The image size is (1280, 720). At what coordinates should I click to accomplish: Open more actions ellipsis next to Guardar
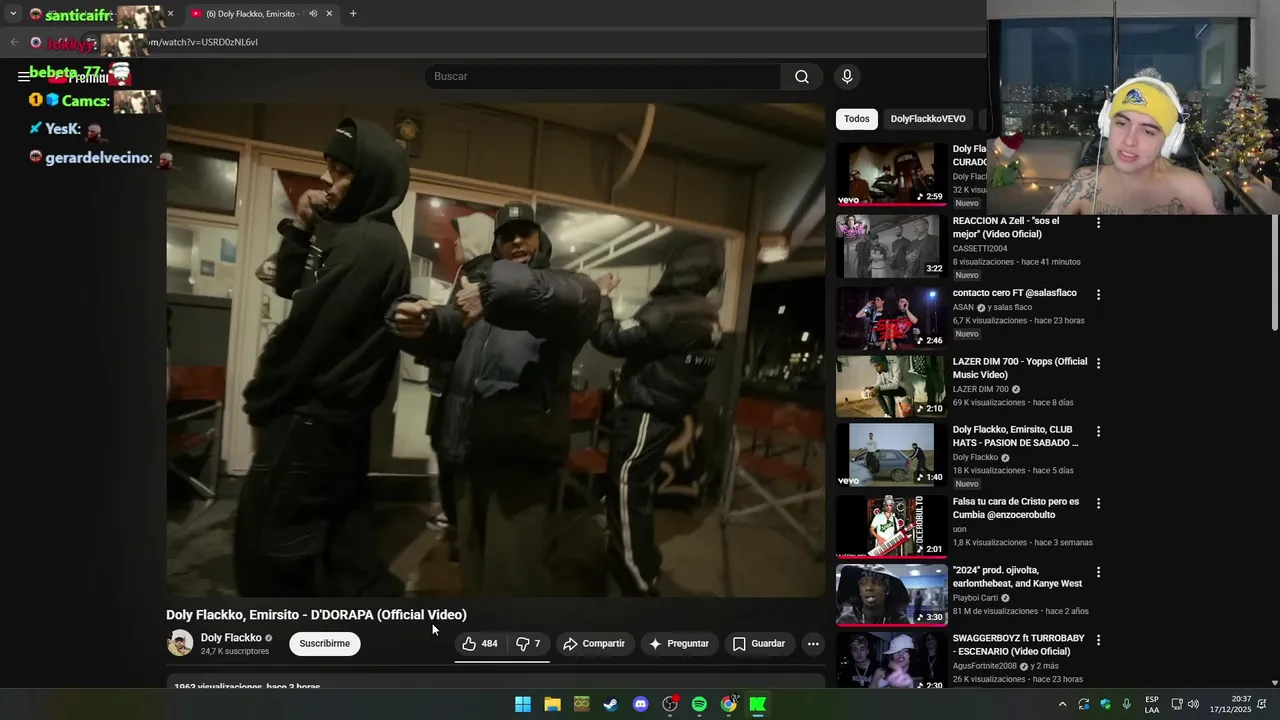coord(813,644)
